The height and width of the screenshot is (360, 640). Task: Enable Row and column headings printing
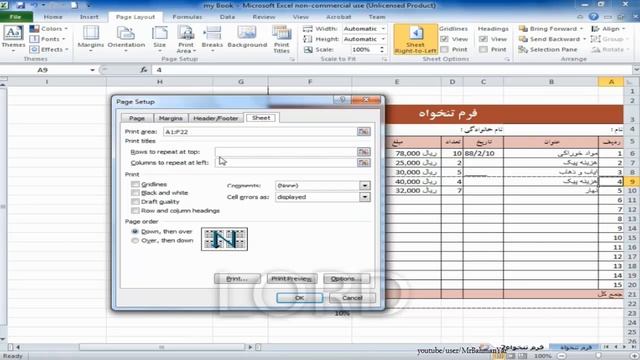coord(135,211)
